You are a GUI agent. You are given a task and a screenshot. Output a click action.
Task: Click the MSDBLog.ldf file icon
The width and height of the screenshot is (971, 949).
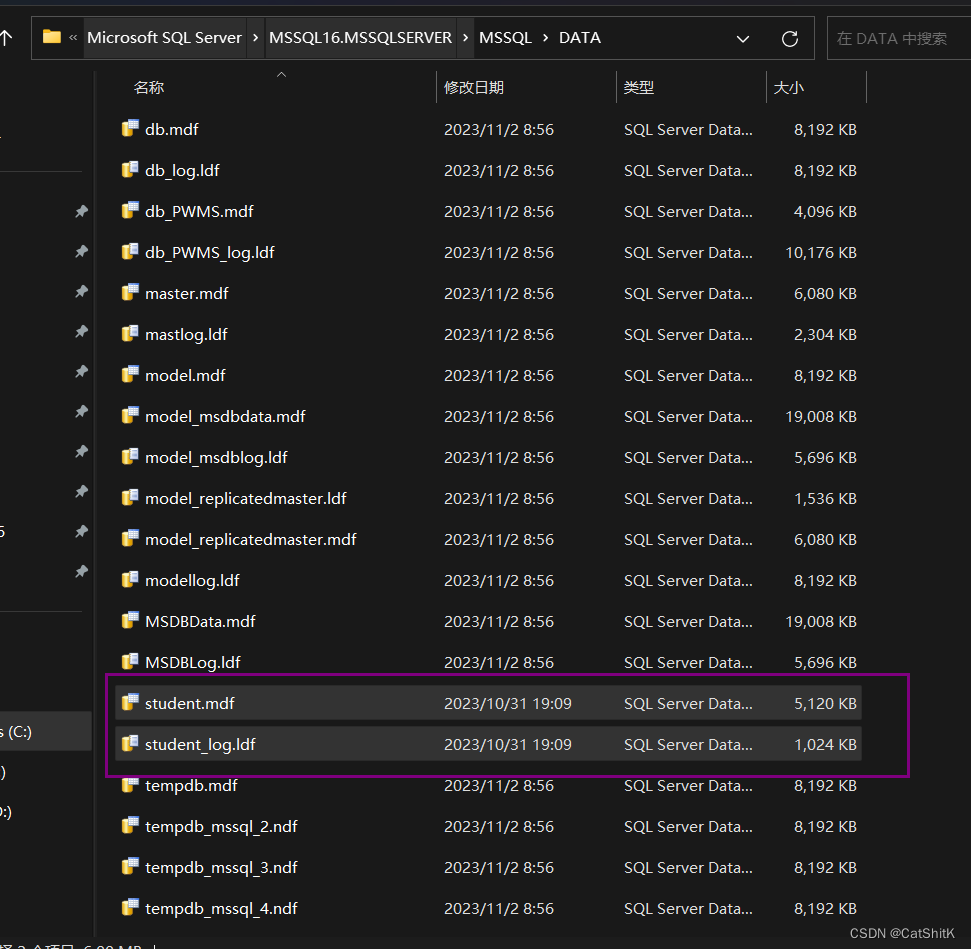(130, 662)
